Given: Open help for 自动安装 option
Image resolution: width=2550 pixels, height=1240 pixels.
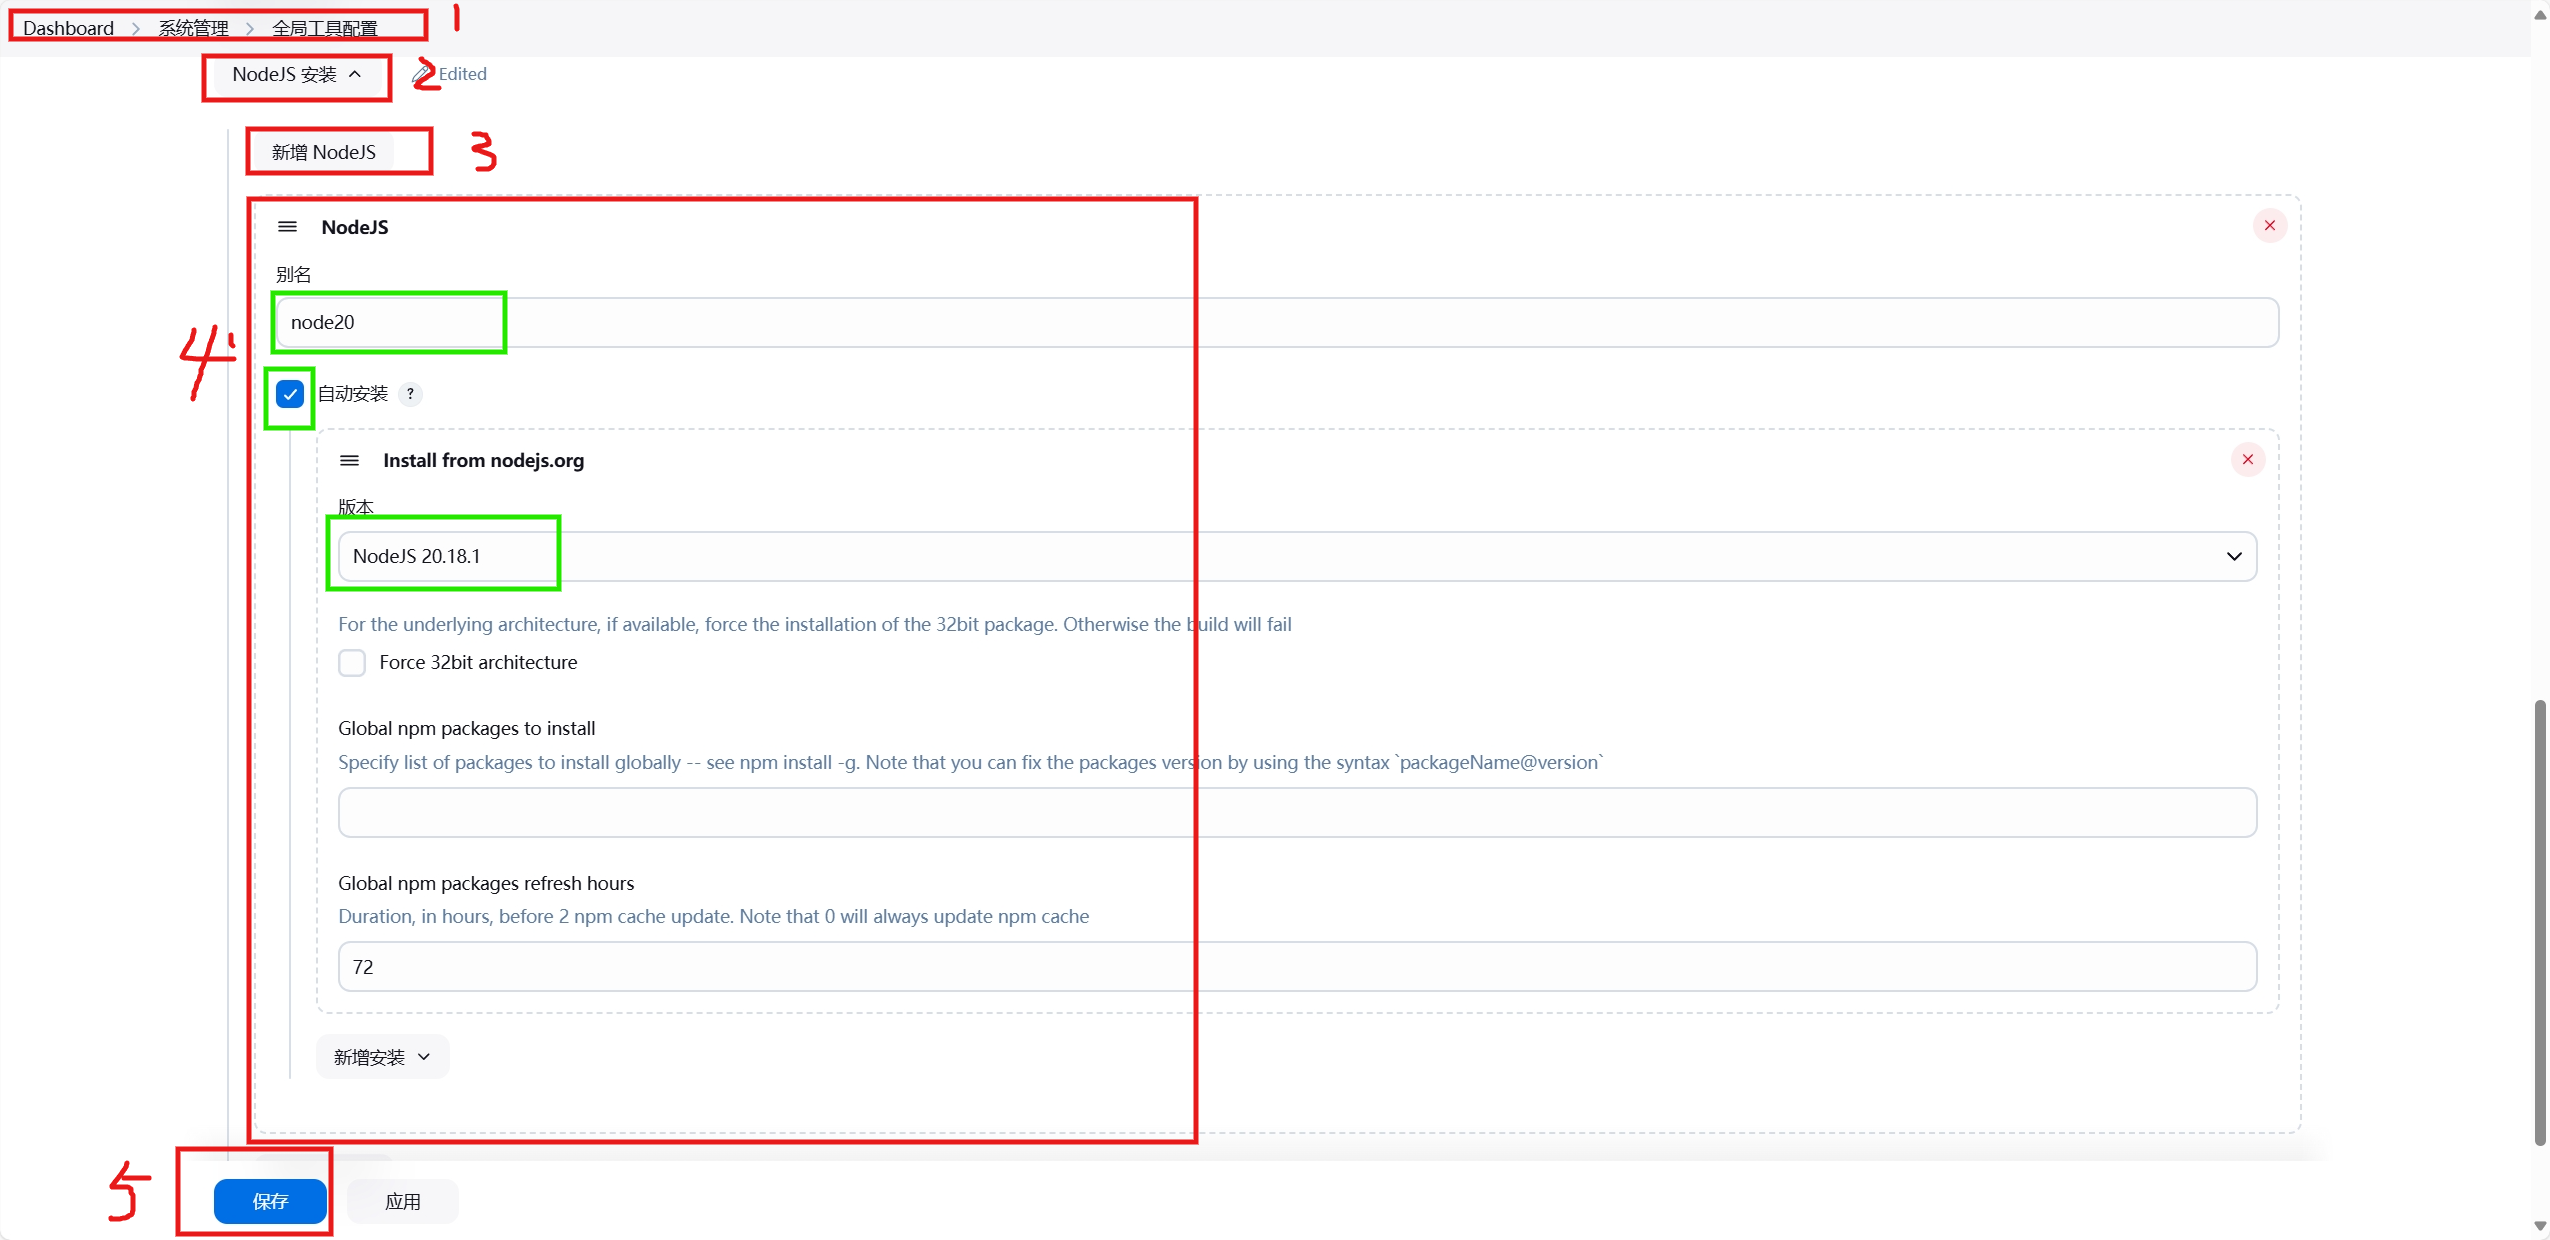Looking at the screenshot, I should click(x=410, y=394).
